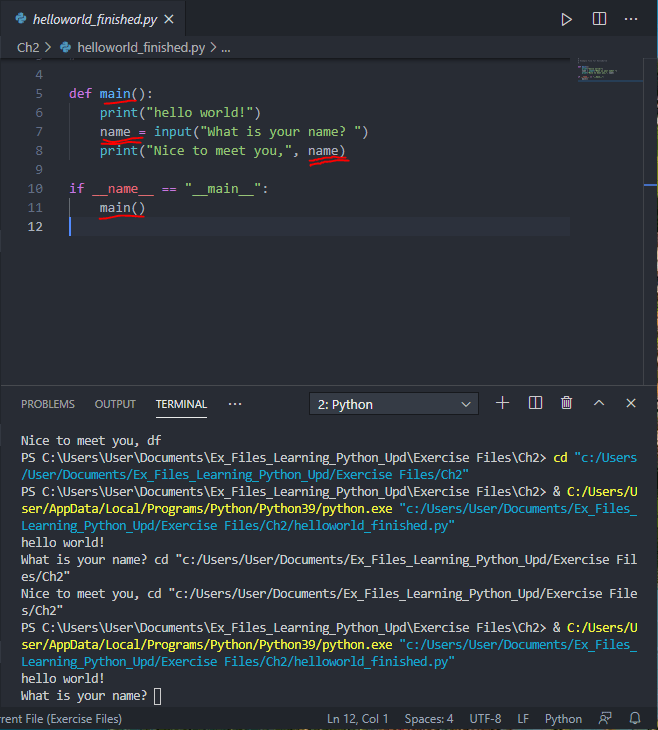Show additional panel views via ellipsis
Viewport: 658px width, 730px height.
(235, 404)
